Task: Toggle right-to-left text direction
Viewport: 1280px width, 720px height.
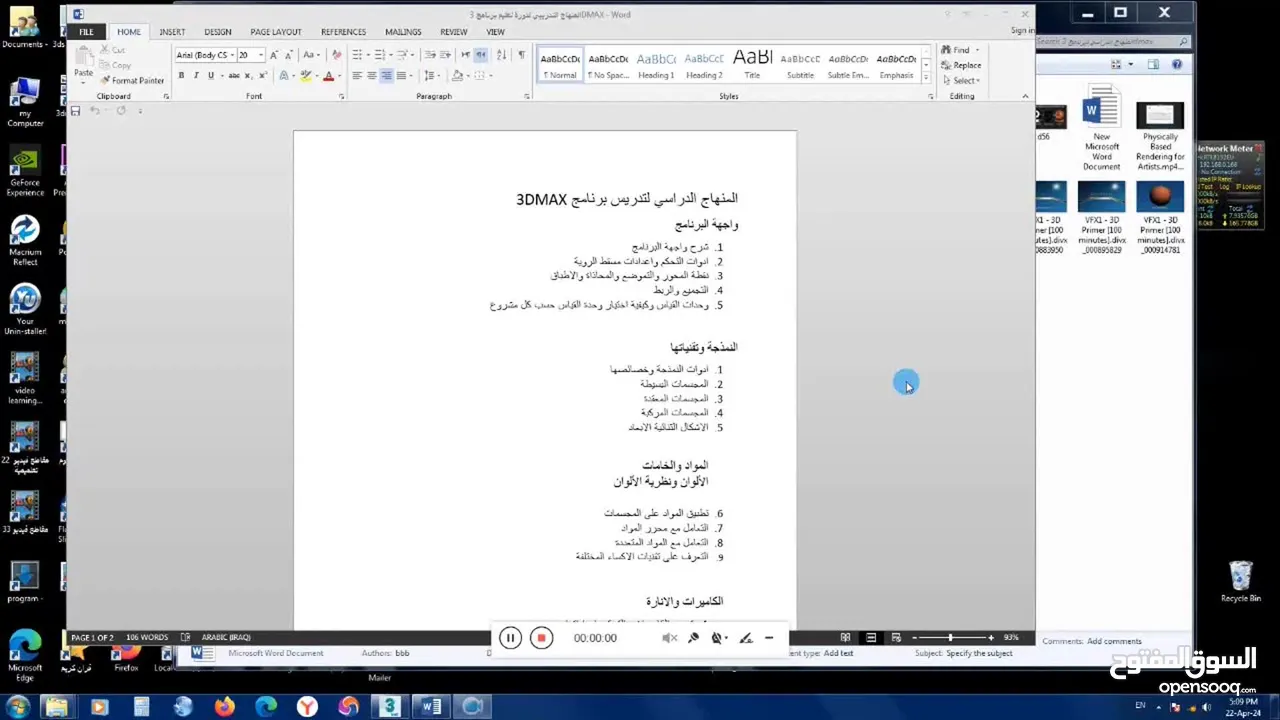Action: click(481, 55)
